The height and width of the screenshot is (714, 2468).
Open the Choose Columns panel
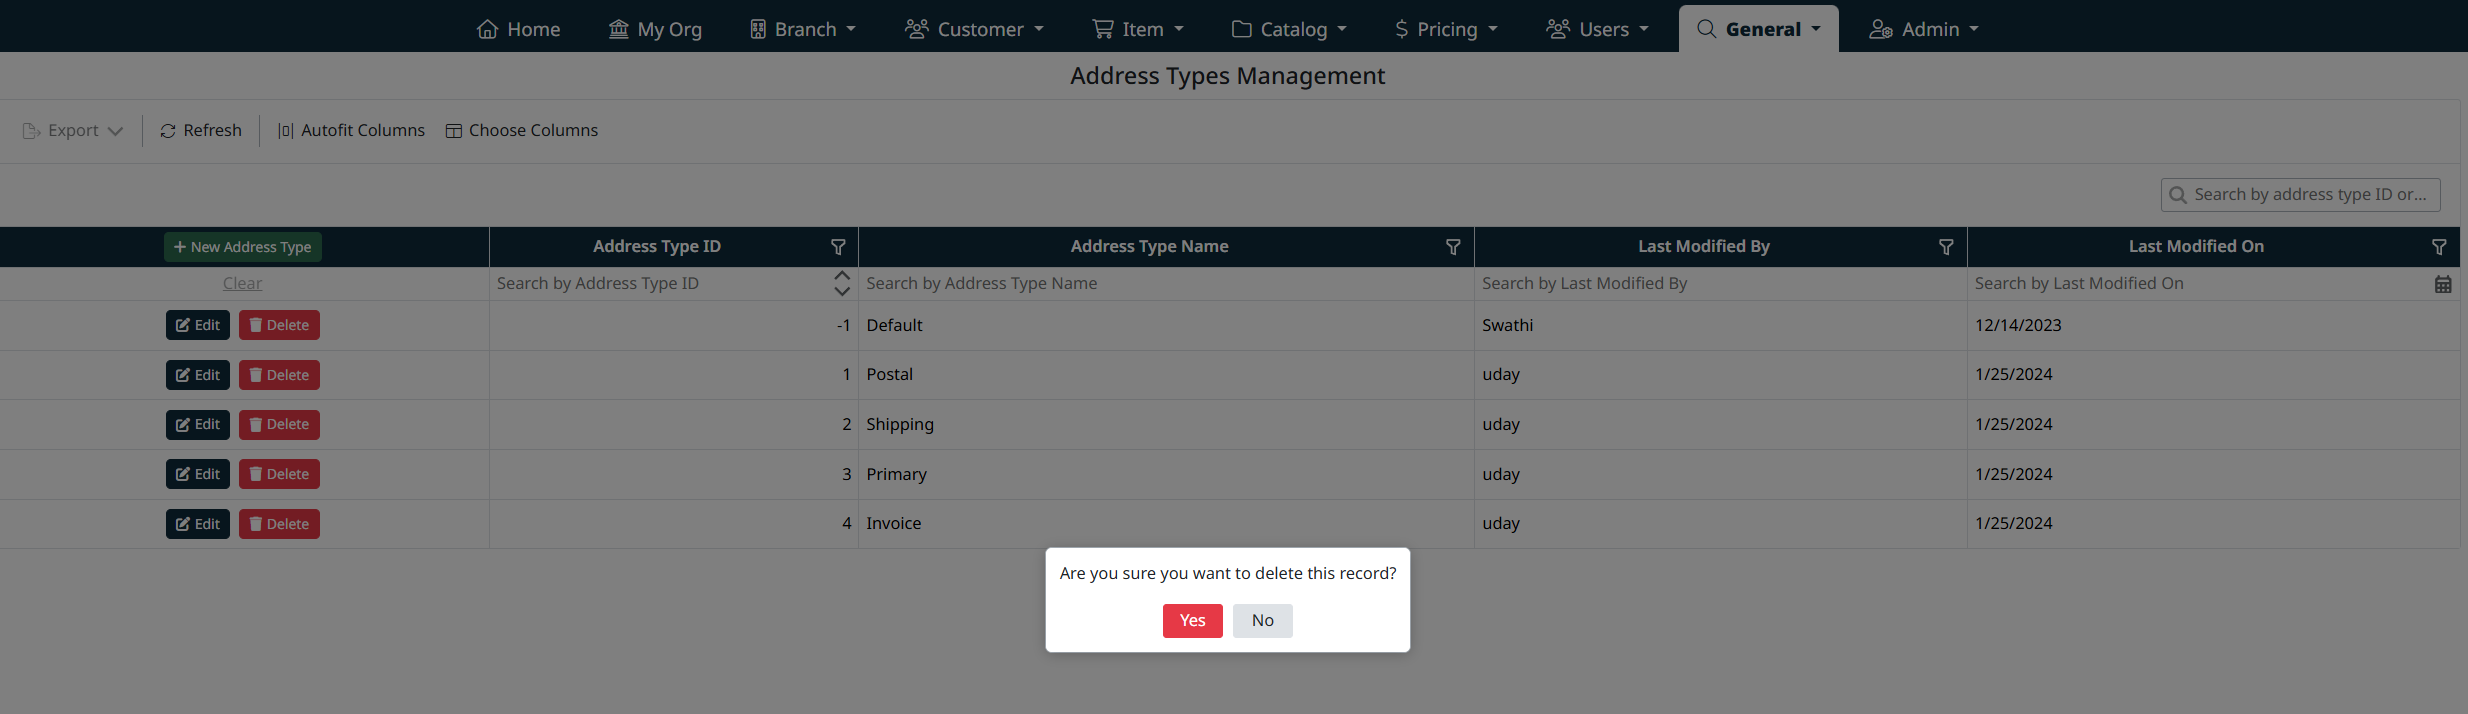point(522,131)
